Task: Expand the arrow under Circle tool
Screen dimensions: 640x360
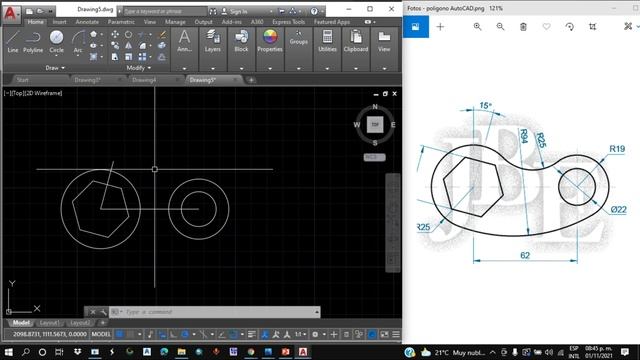Action: 56,56
